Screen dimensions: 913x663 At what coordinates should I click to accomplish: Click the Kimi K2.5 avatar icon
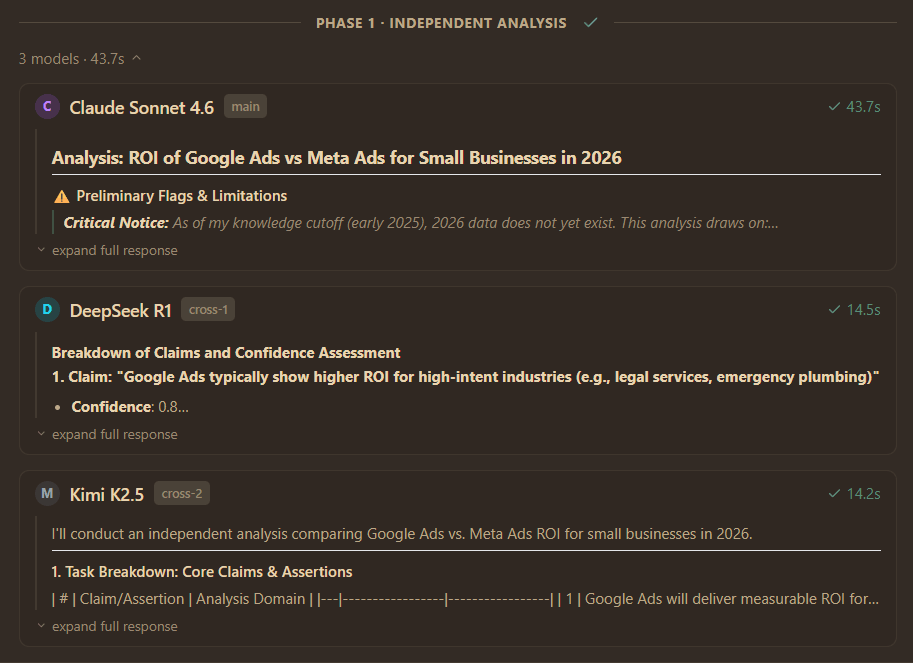pyautogui.click(x=47, y=493)
